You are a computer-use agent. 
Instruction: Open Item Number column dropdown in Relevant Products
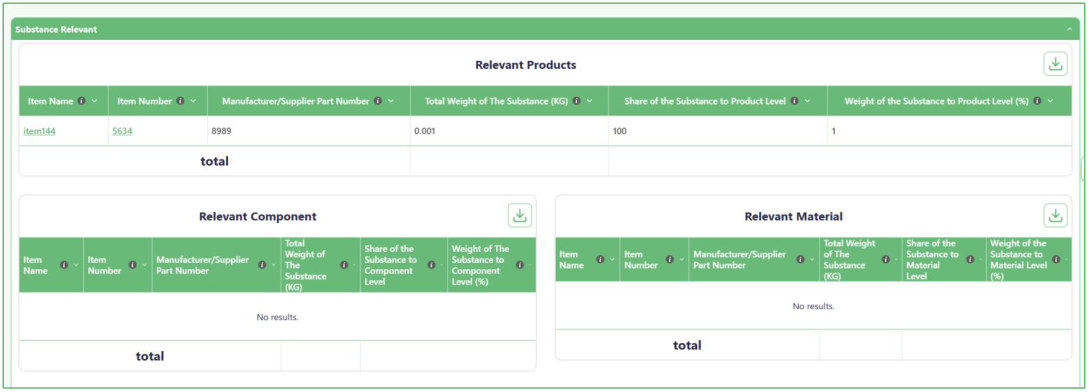click(193, 101)
